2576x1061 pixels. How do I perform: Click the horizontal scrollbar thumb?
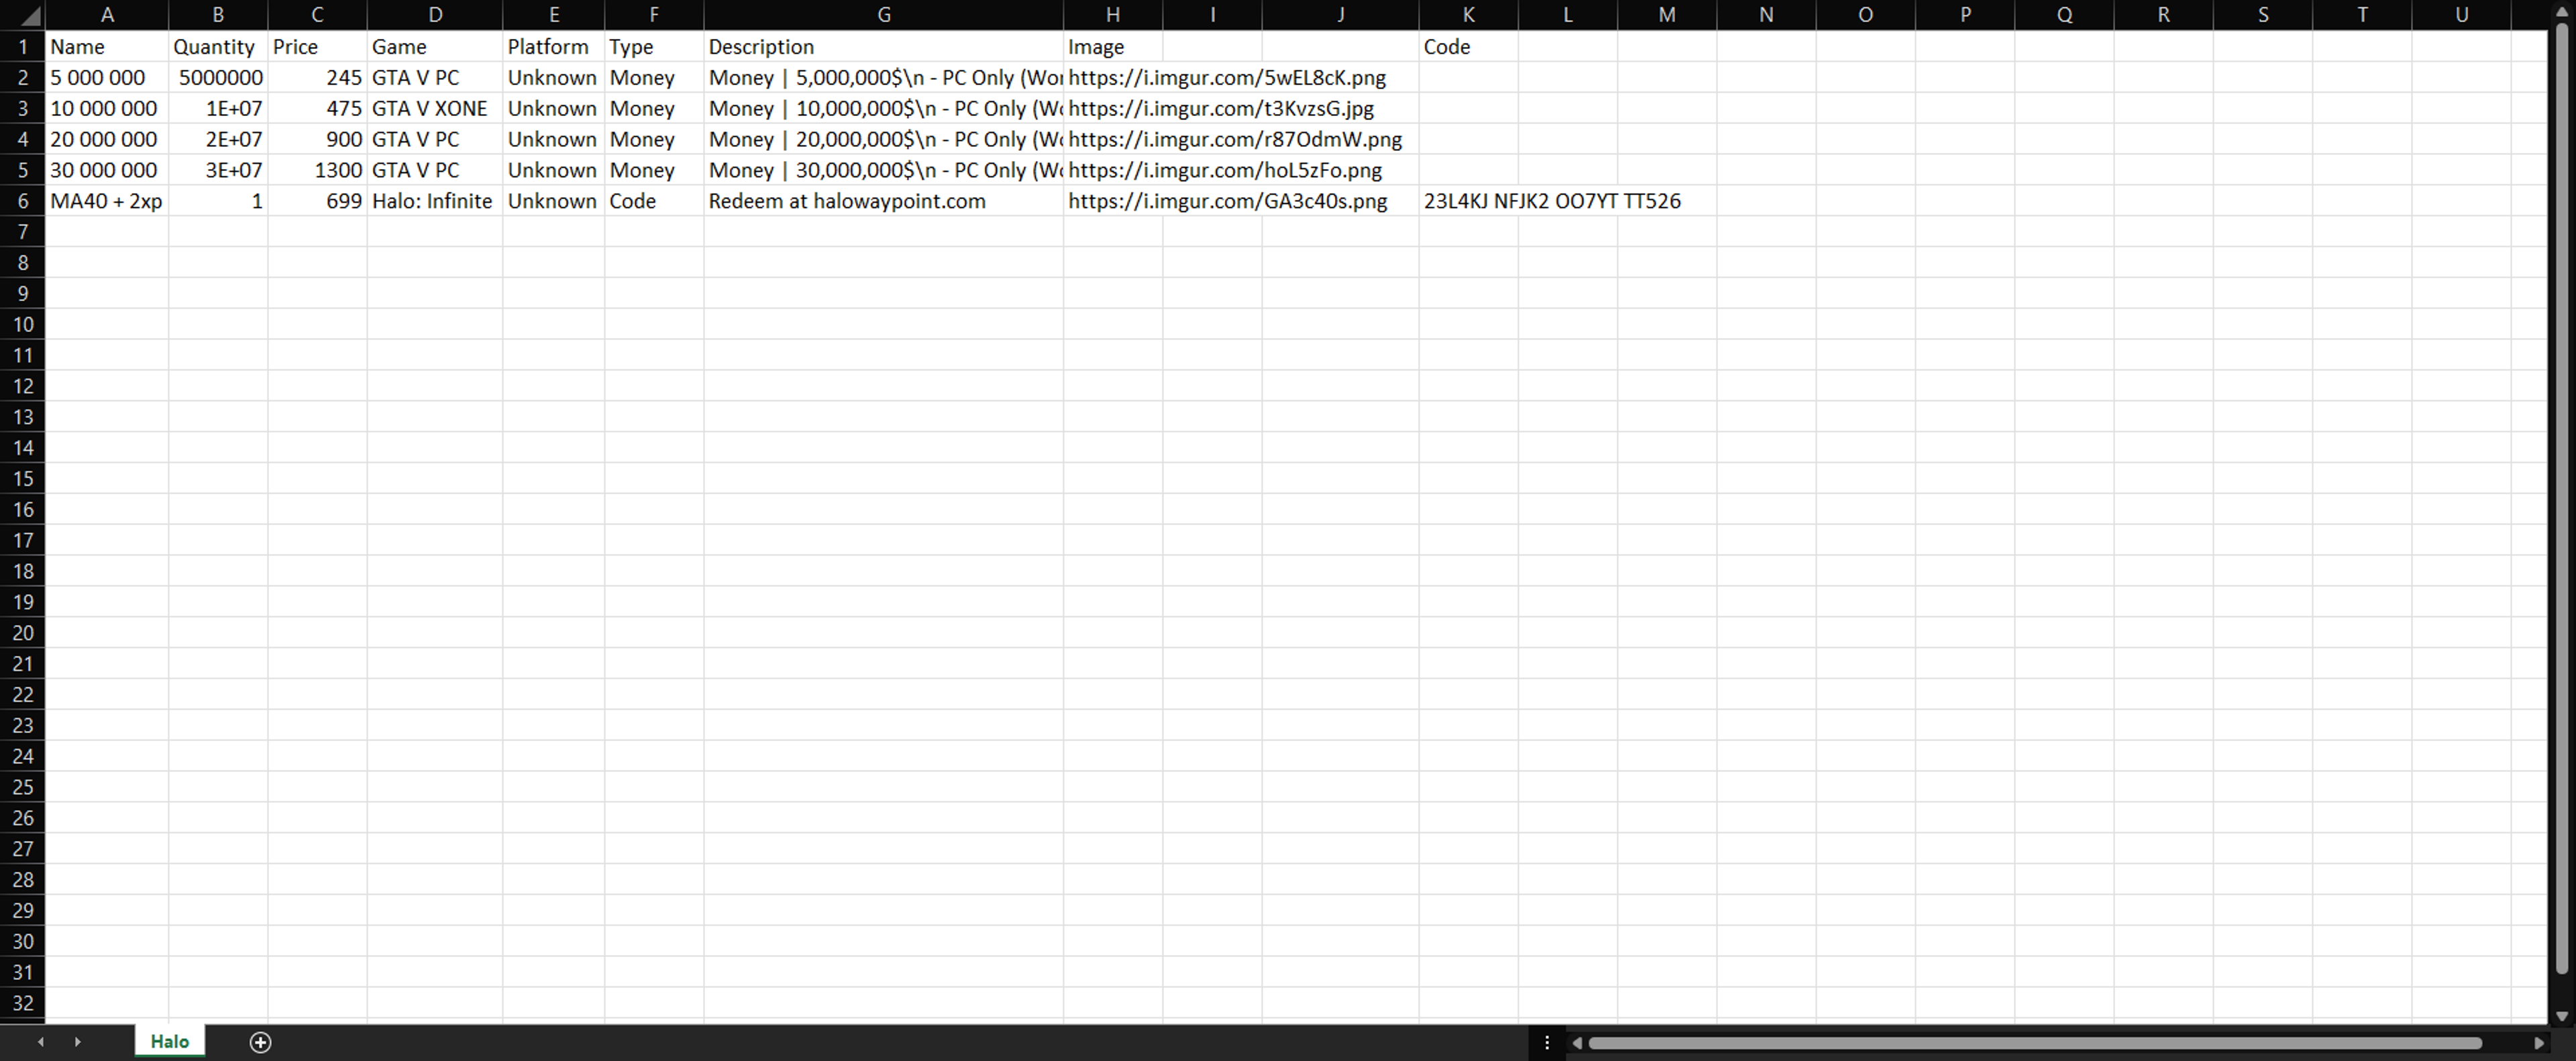(x=2035, y=1043)
